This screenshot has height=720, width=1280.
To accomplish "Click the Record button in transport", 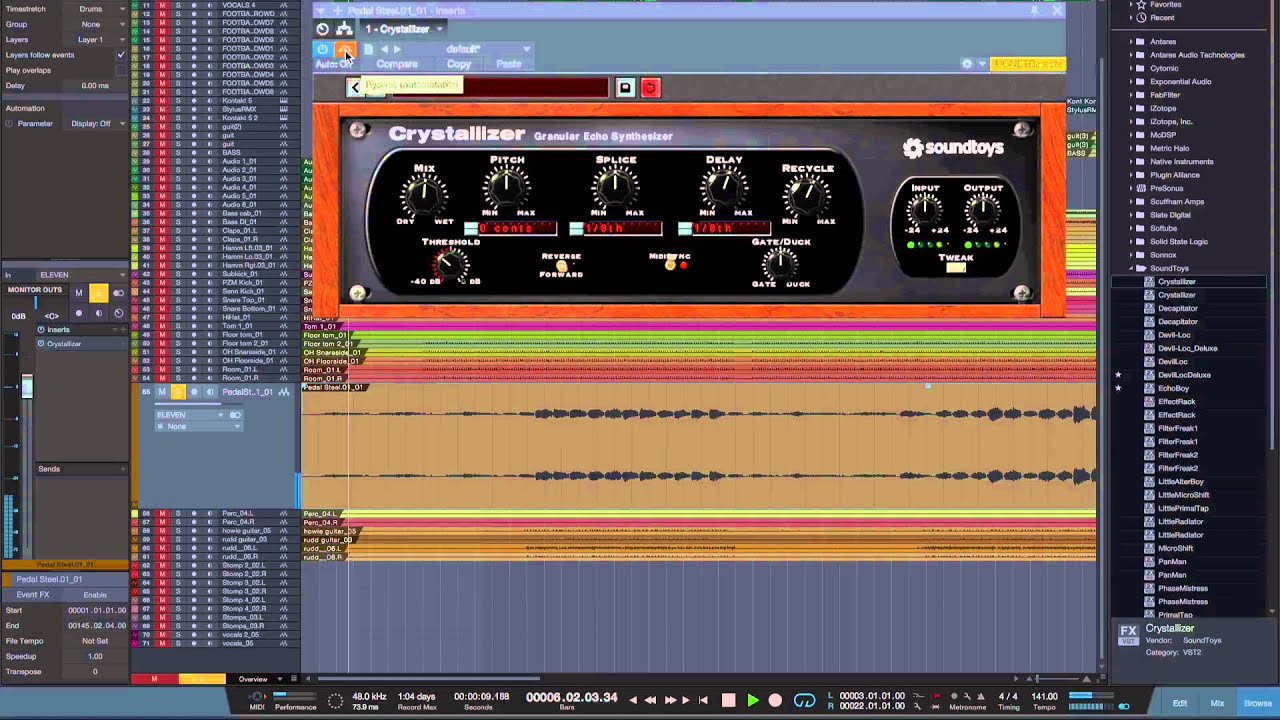I will (775, 701).
